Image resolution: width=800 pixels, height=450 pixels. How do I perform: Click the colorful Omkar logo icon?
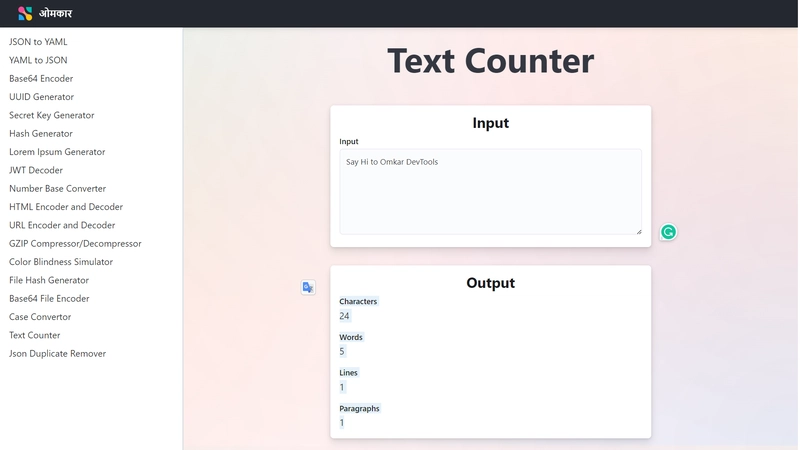coord(25,13)
